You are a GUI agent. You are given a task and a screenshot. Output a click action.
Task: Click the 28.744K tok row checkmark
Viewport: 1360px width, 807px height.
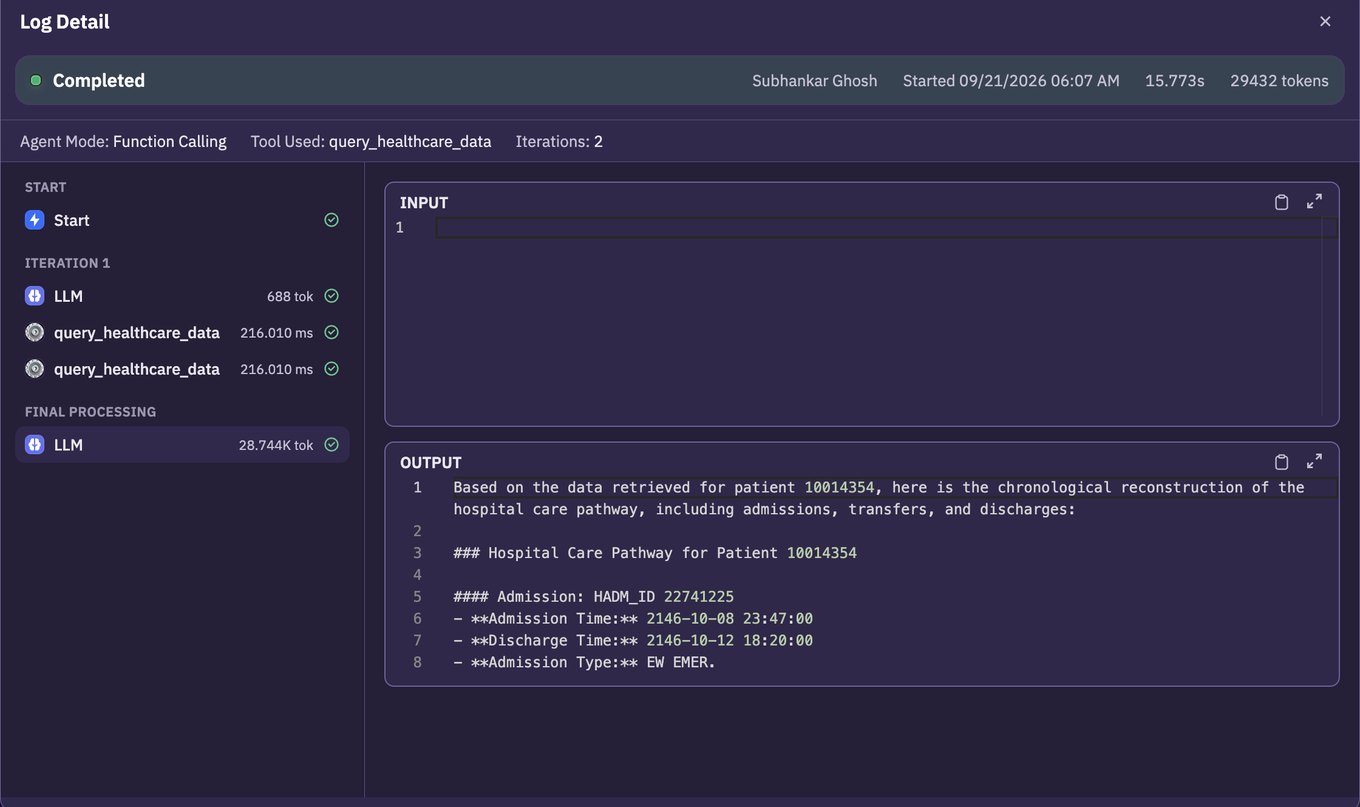[x=332, y=445]
